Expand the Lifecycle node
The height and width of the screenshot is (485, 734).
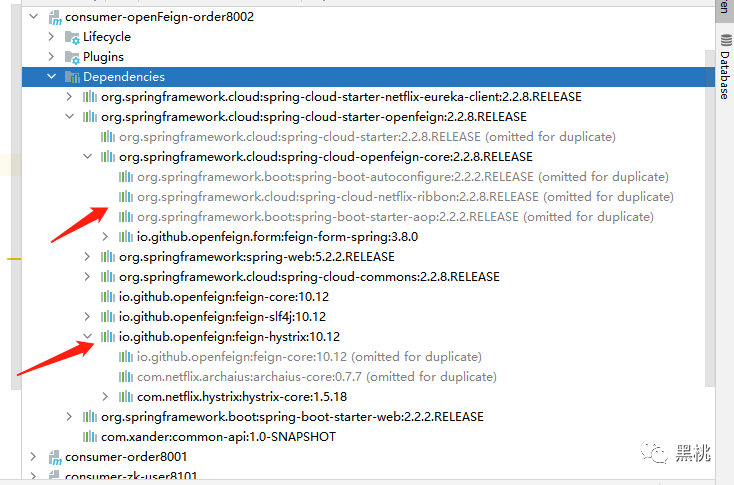51,37
